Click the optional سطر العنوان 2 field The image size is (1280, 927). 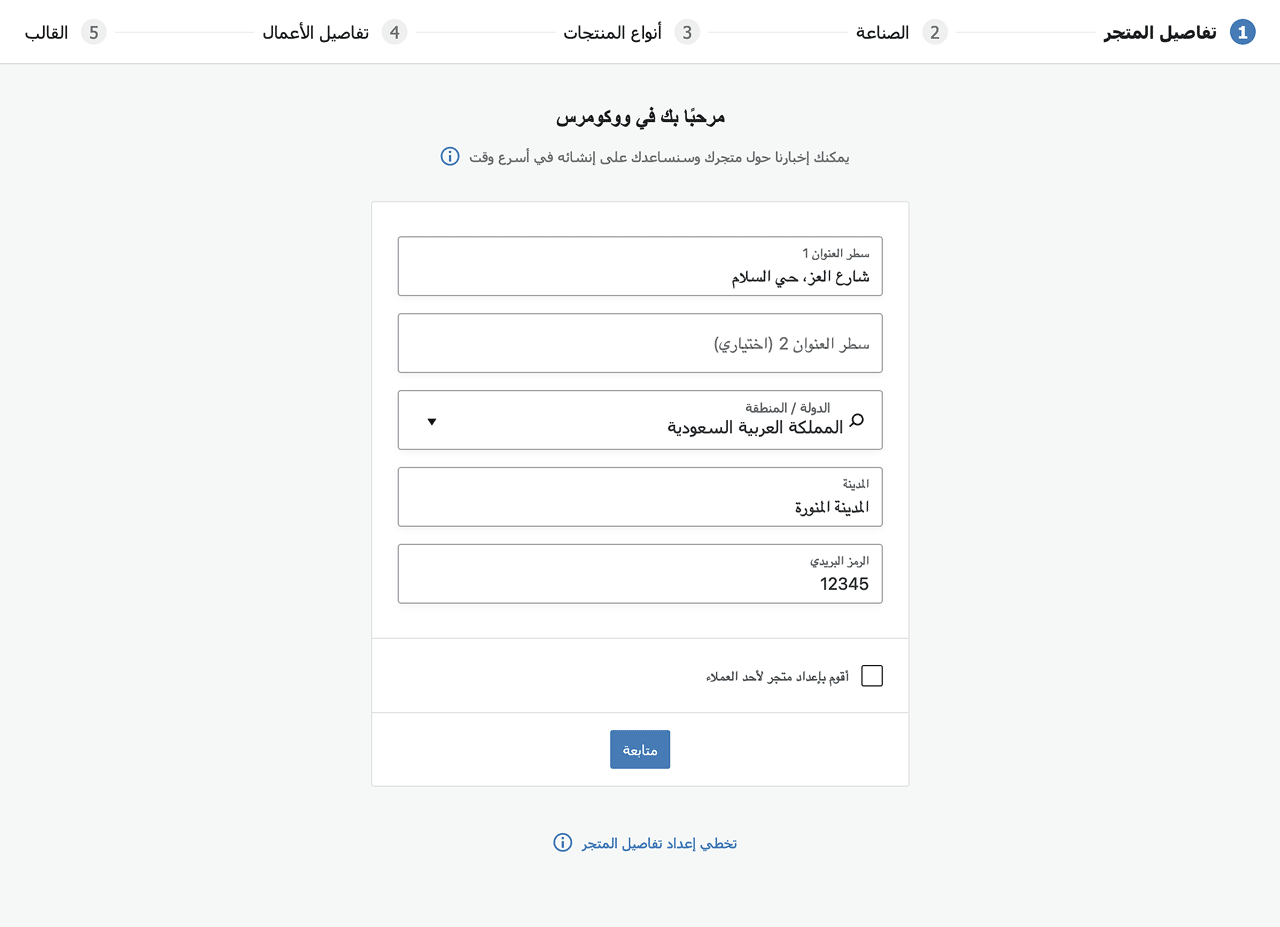[640, 342]
